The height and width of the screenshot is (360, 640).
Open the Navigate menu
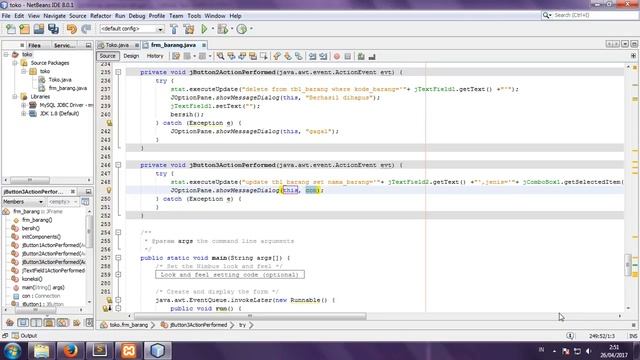point(54,16)
